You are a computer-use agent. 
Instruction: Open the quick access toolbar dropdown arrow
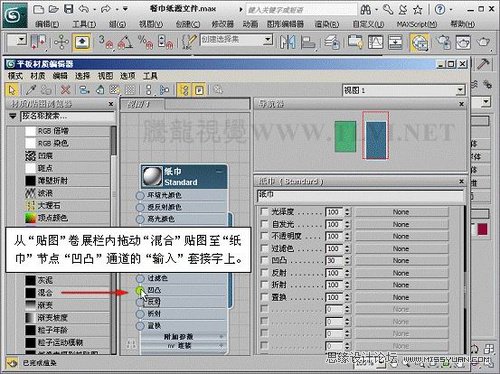pos(125,9)
